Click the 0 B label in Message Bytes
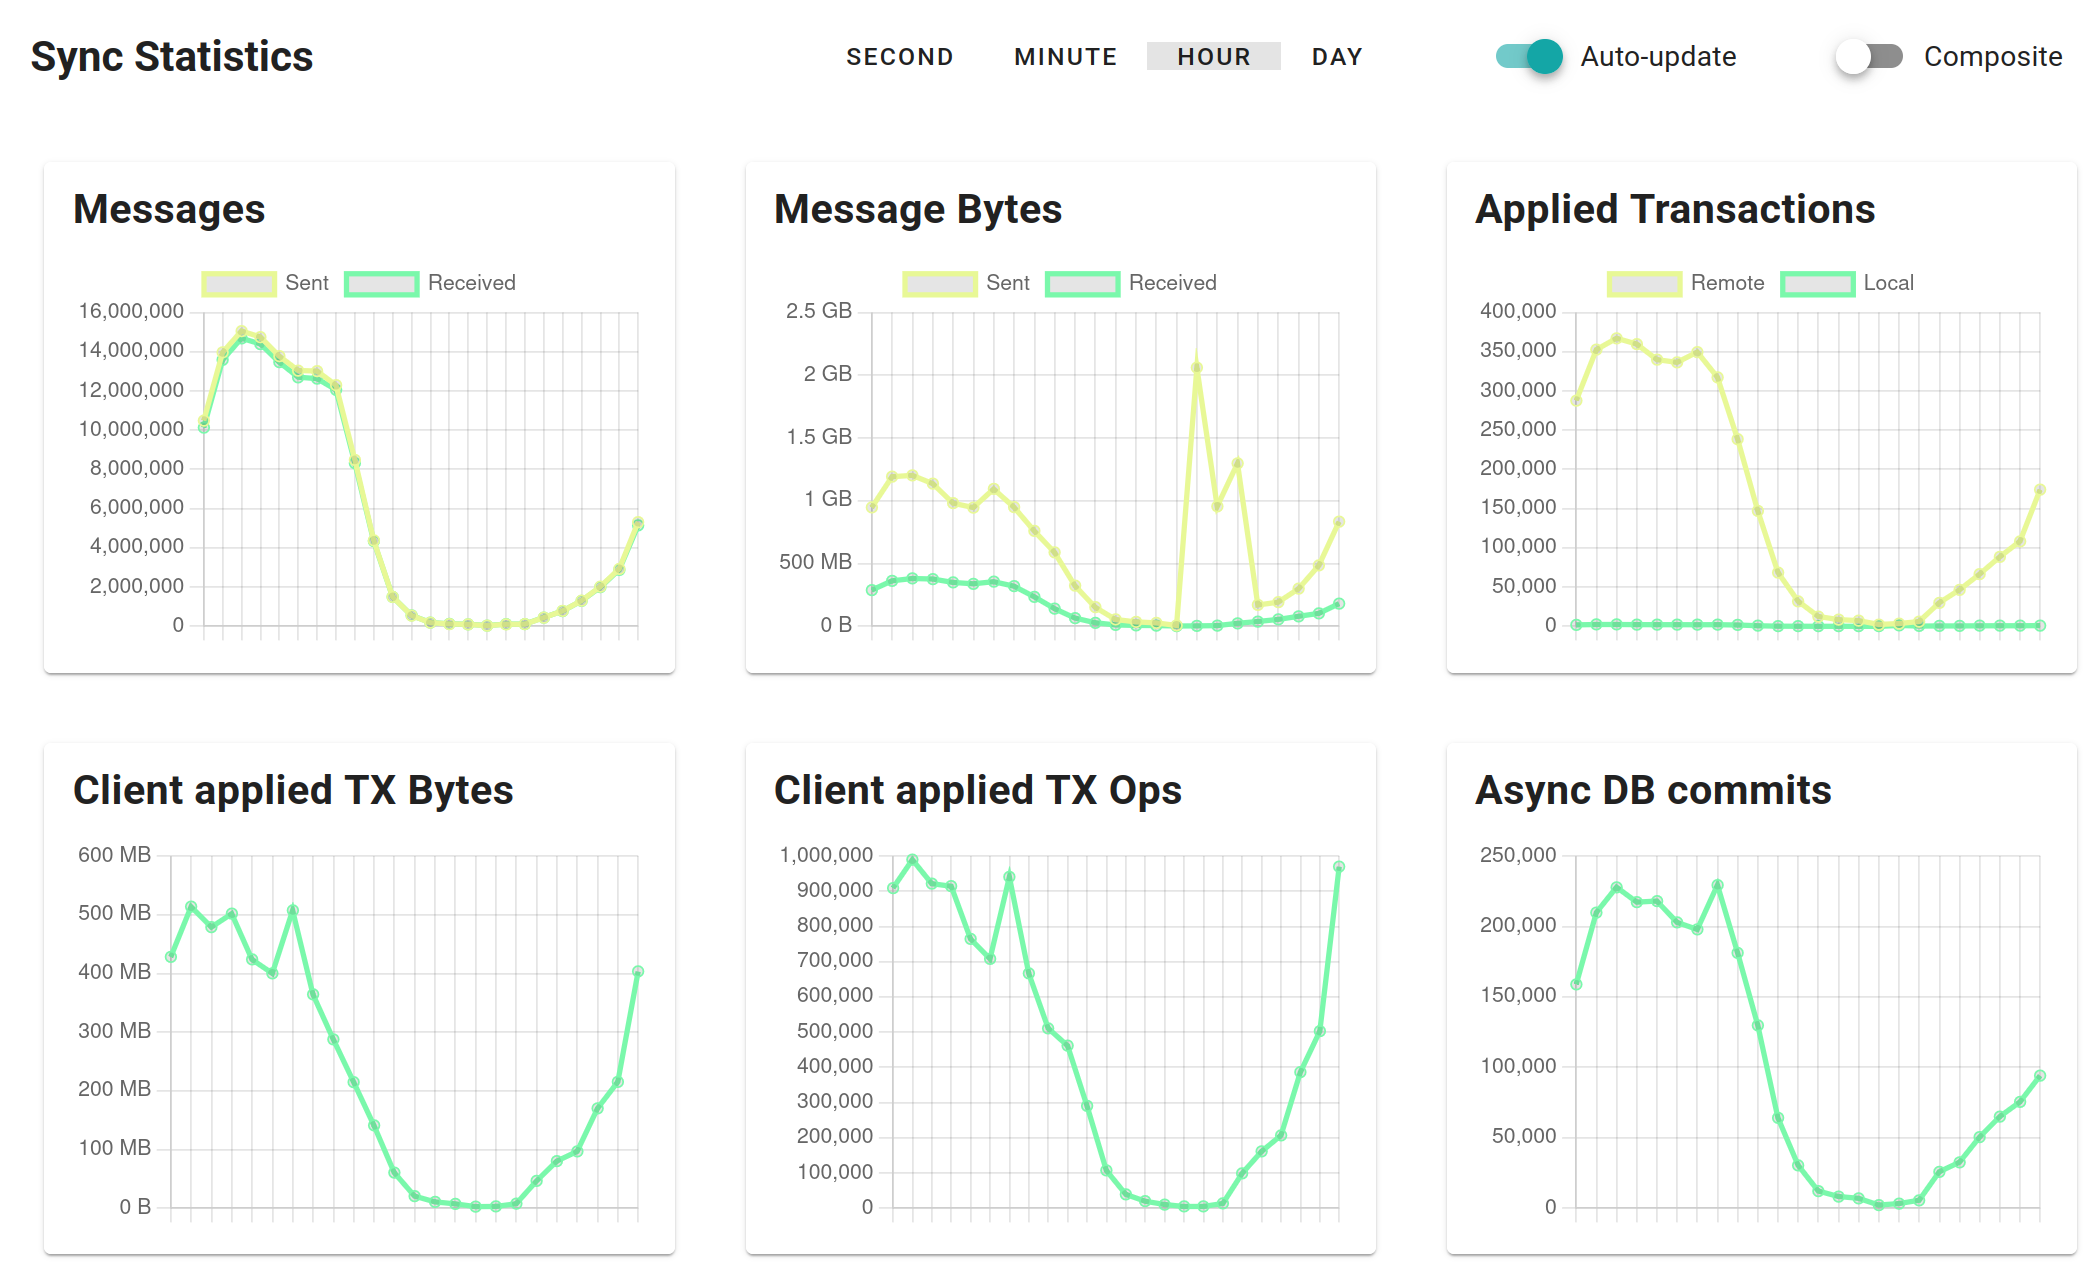The width and height of the screenshot is (2098, 1283). point(836,625)
